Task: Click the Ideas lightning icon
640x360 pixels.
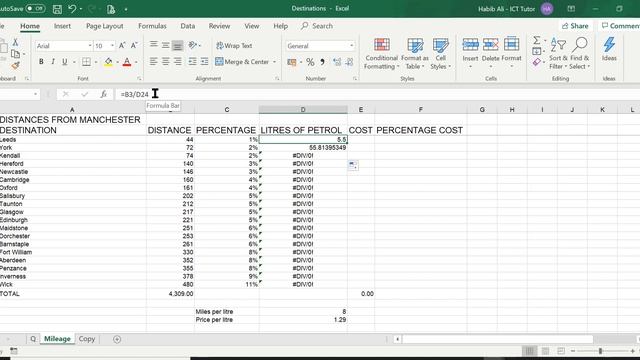Action: 609,49
